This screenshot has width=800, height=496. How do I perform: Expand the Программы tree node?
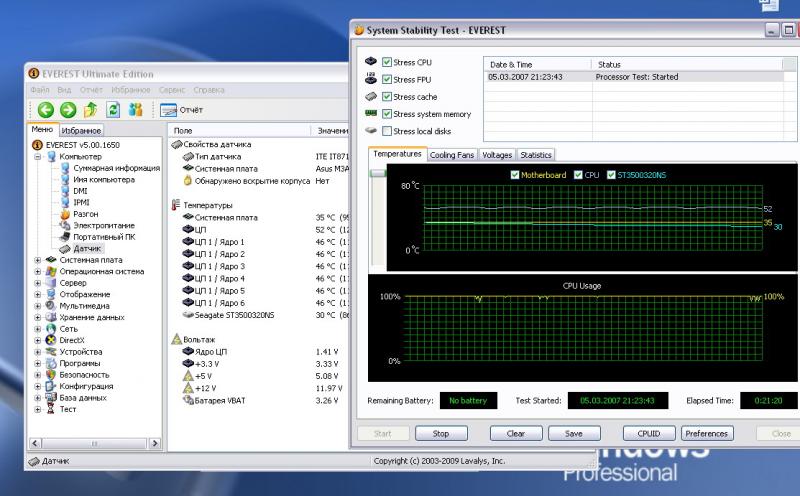(x=37, y=363)
